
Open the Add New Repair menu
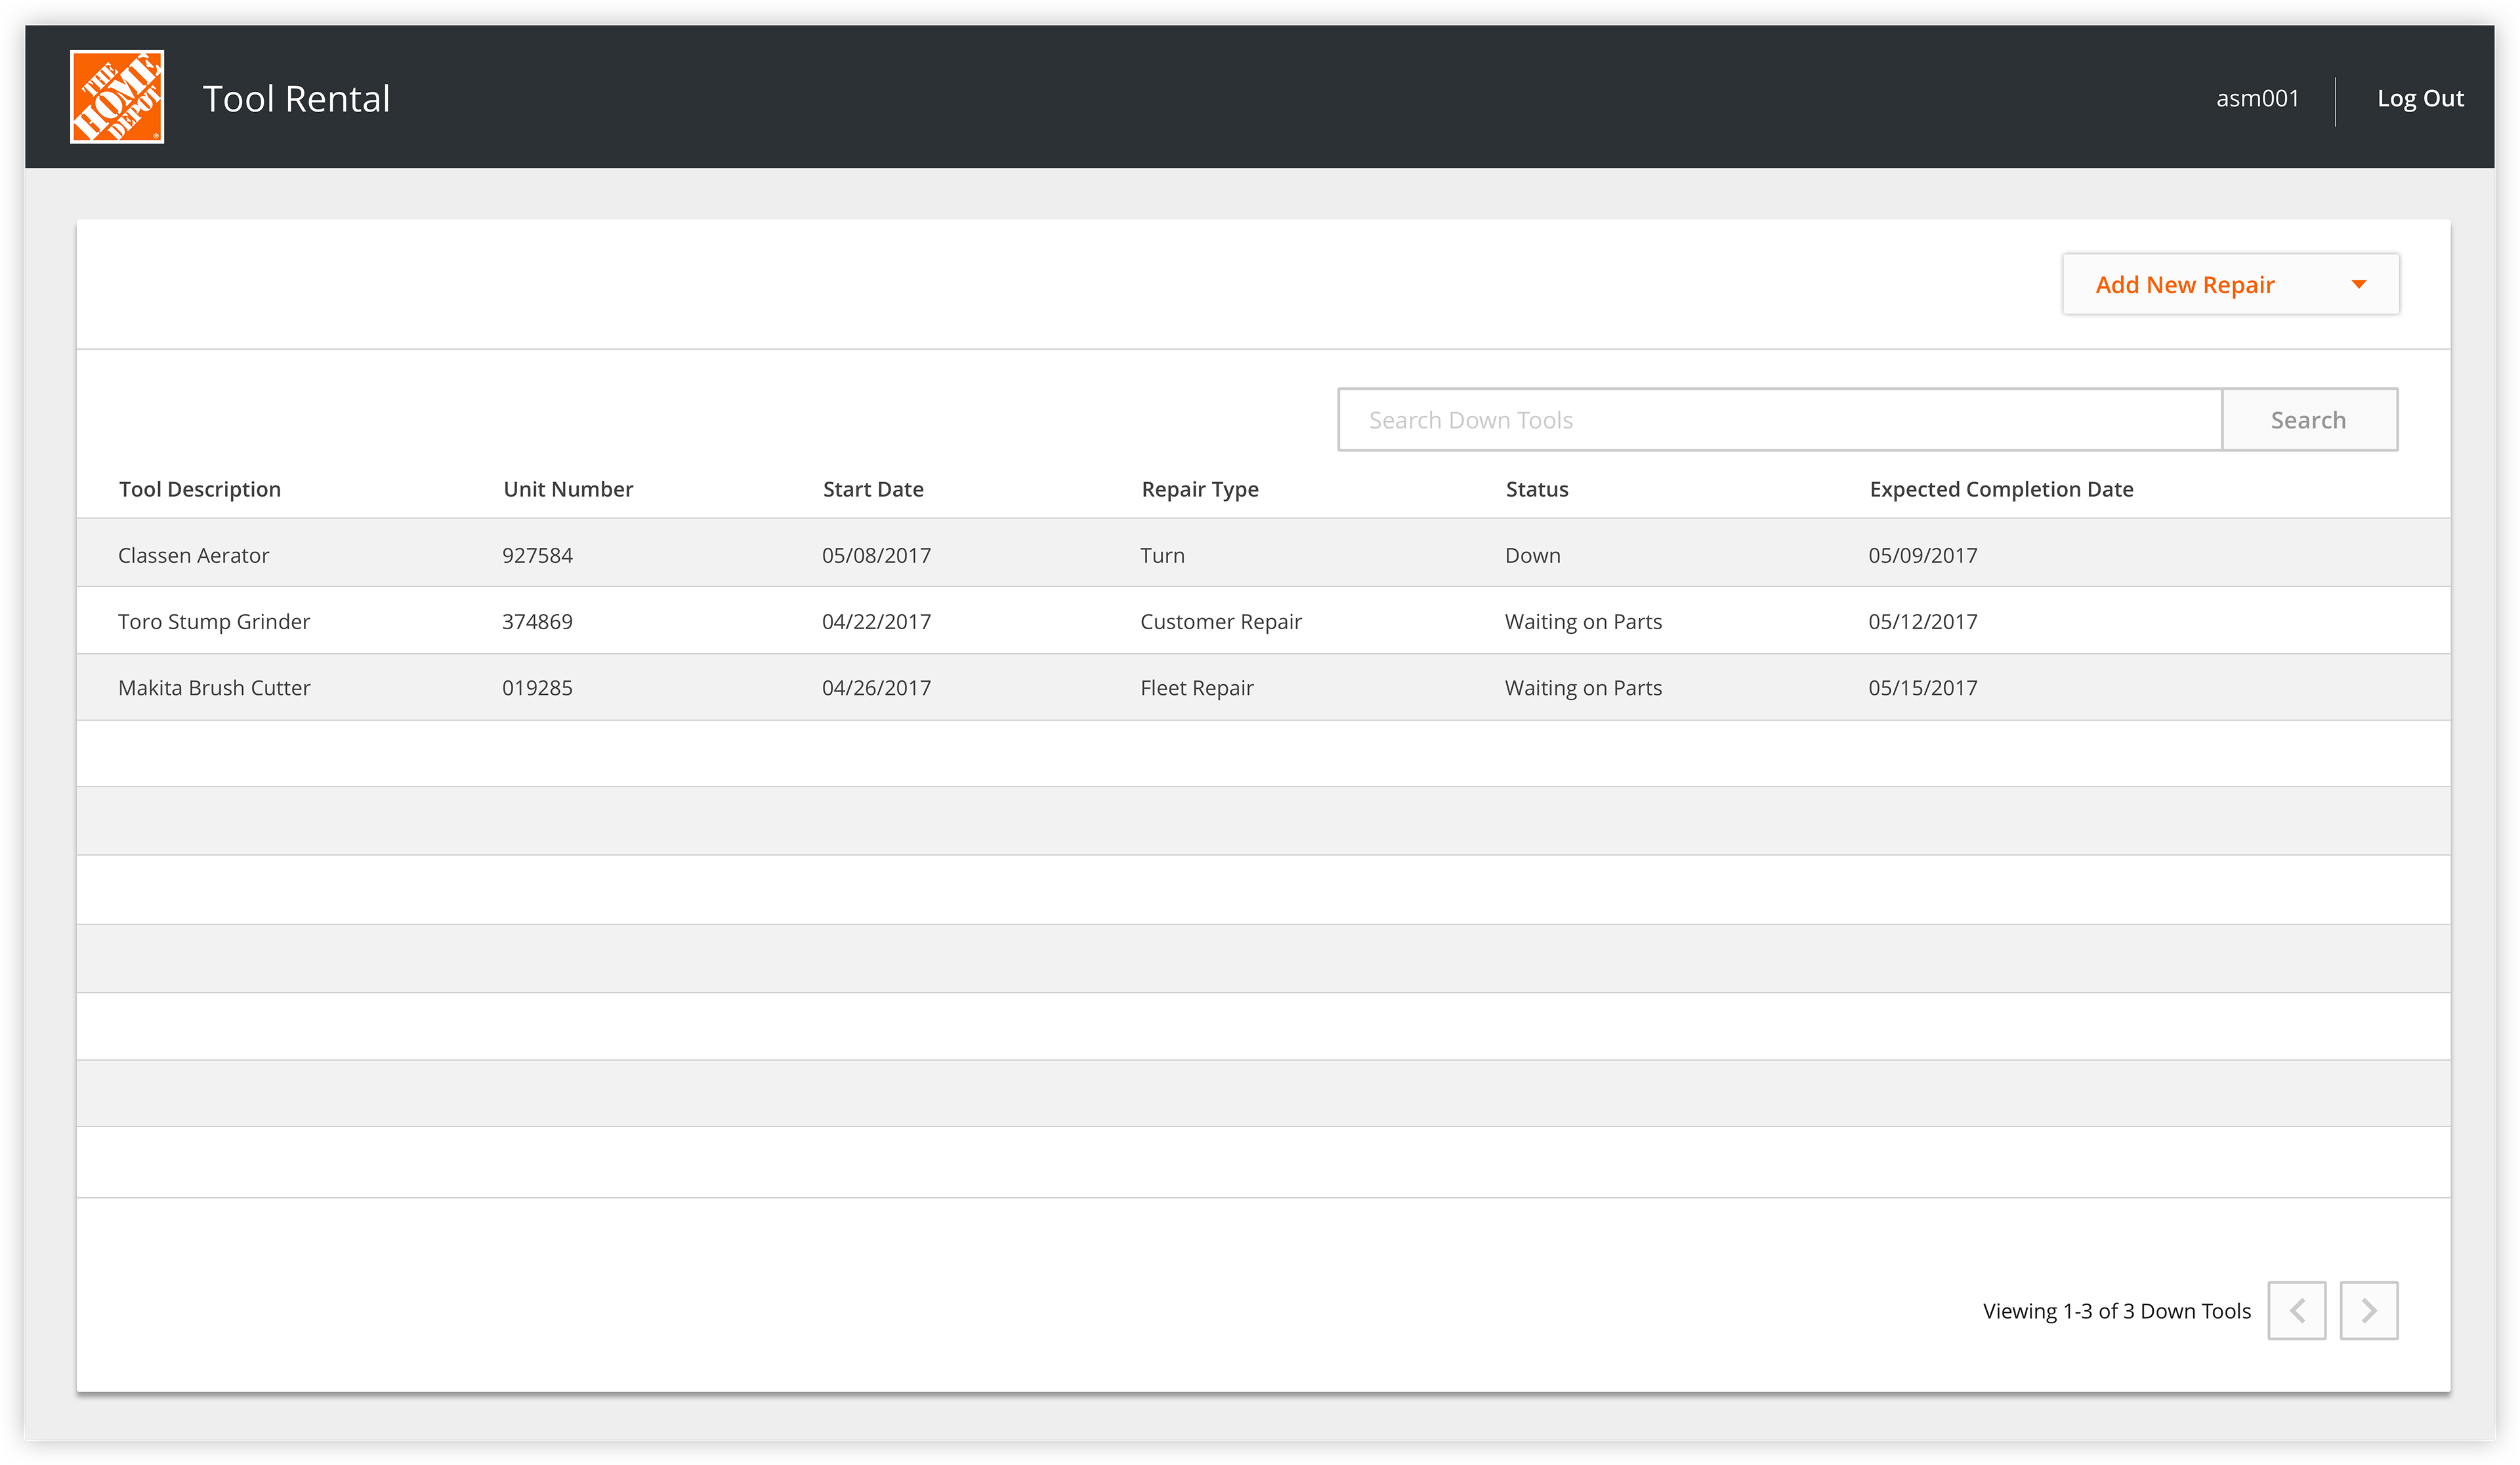click(x=2184, y=285)
